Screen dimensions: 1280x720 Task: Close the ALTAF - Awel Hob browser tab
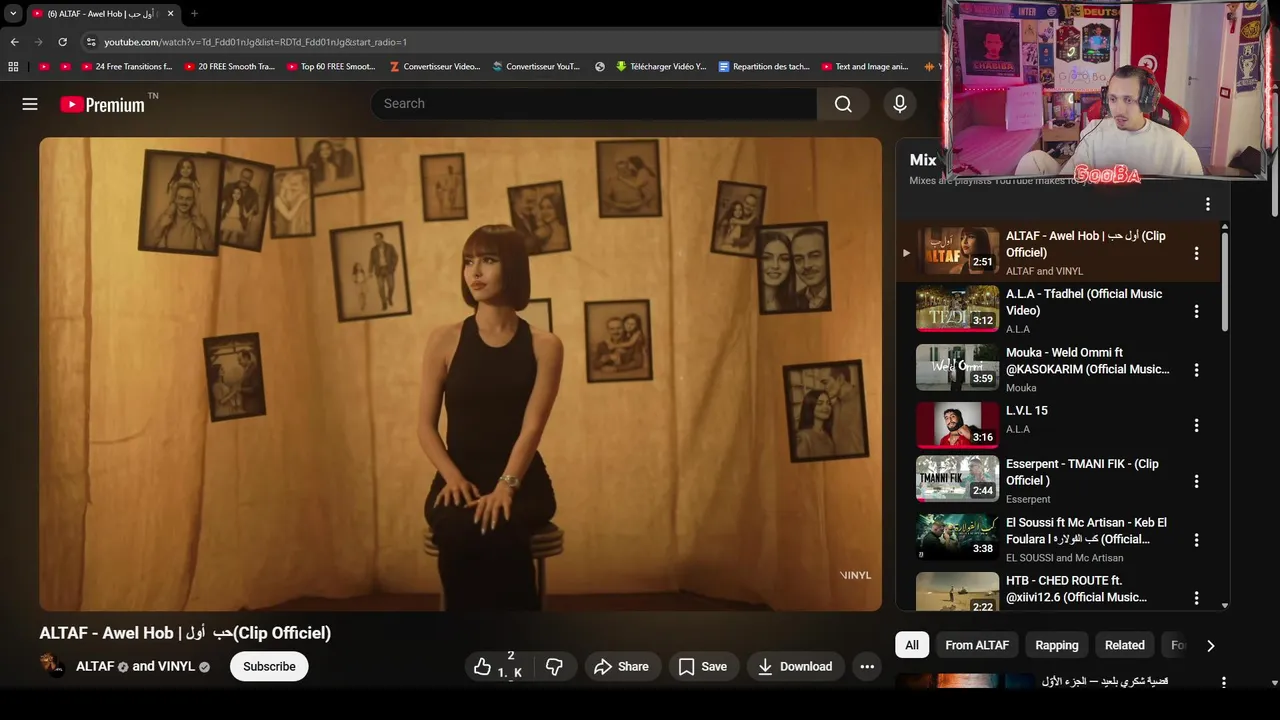pos(170,14)
